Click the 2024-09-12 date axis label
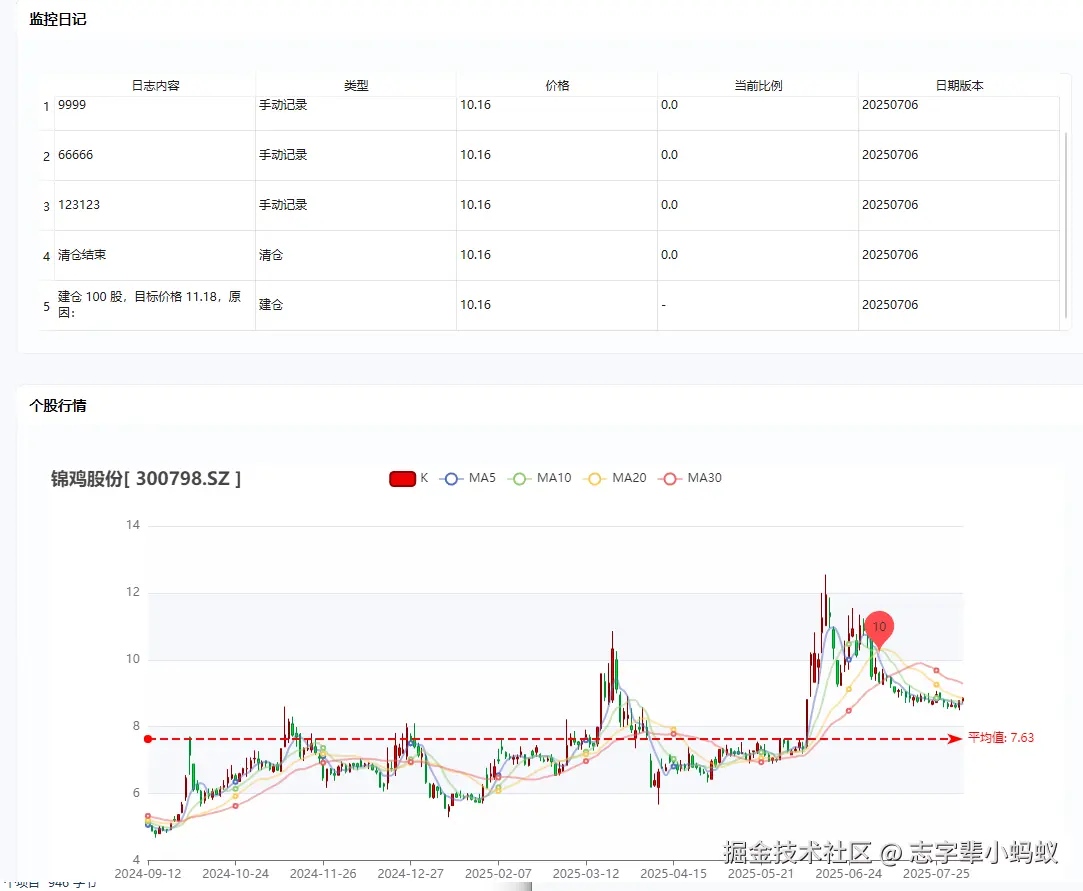 148,874
